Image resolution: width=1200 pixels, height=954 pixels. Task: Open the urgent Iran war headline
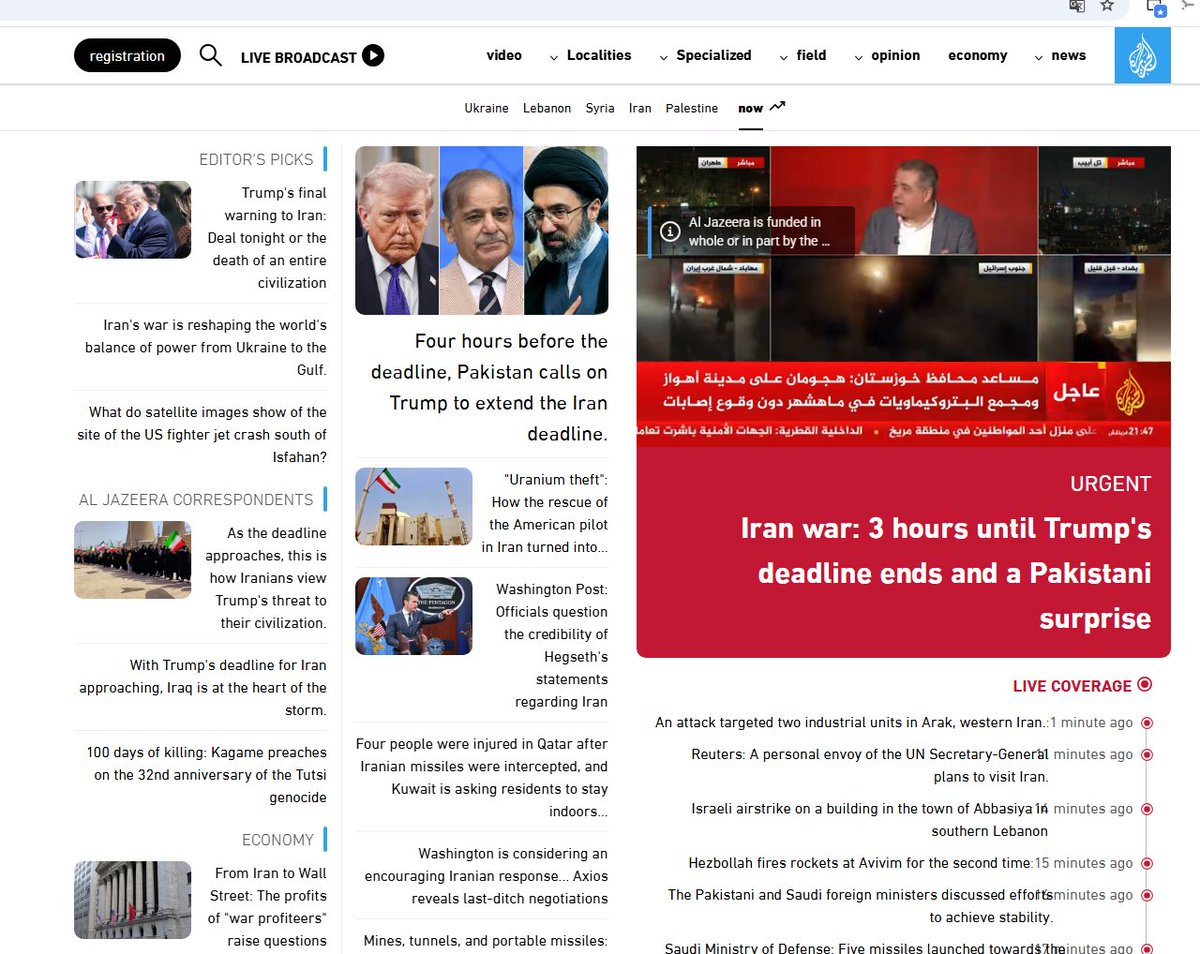coord(945,573)
